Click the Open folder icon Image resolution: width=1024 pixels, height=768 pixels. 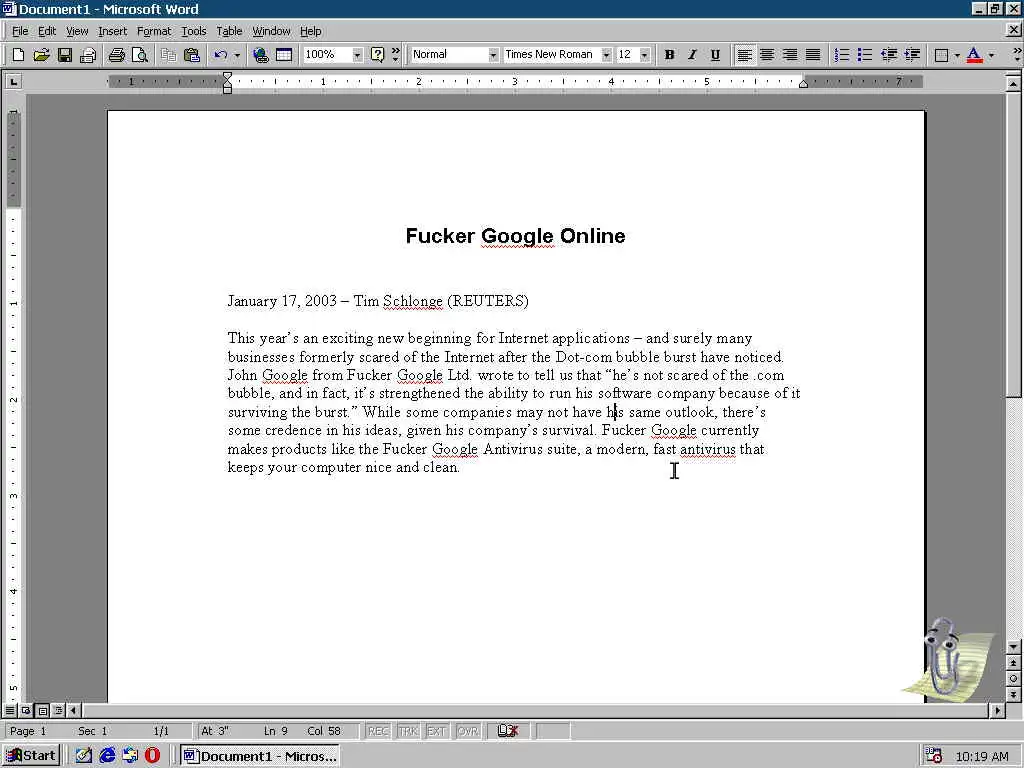pos(41,55)
